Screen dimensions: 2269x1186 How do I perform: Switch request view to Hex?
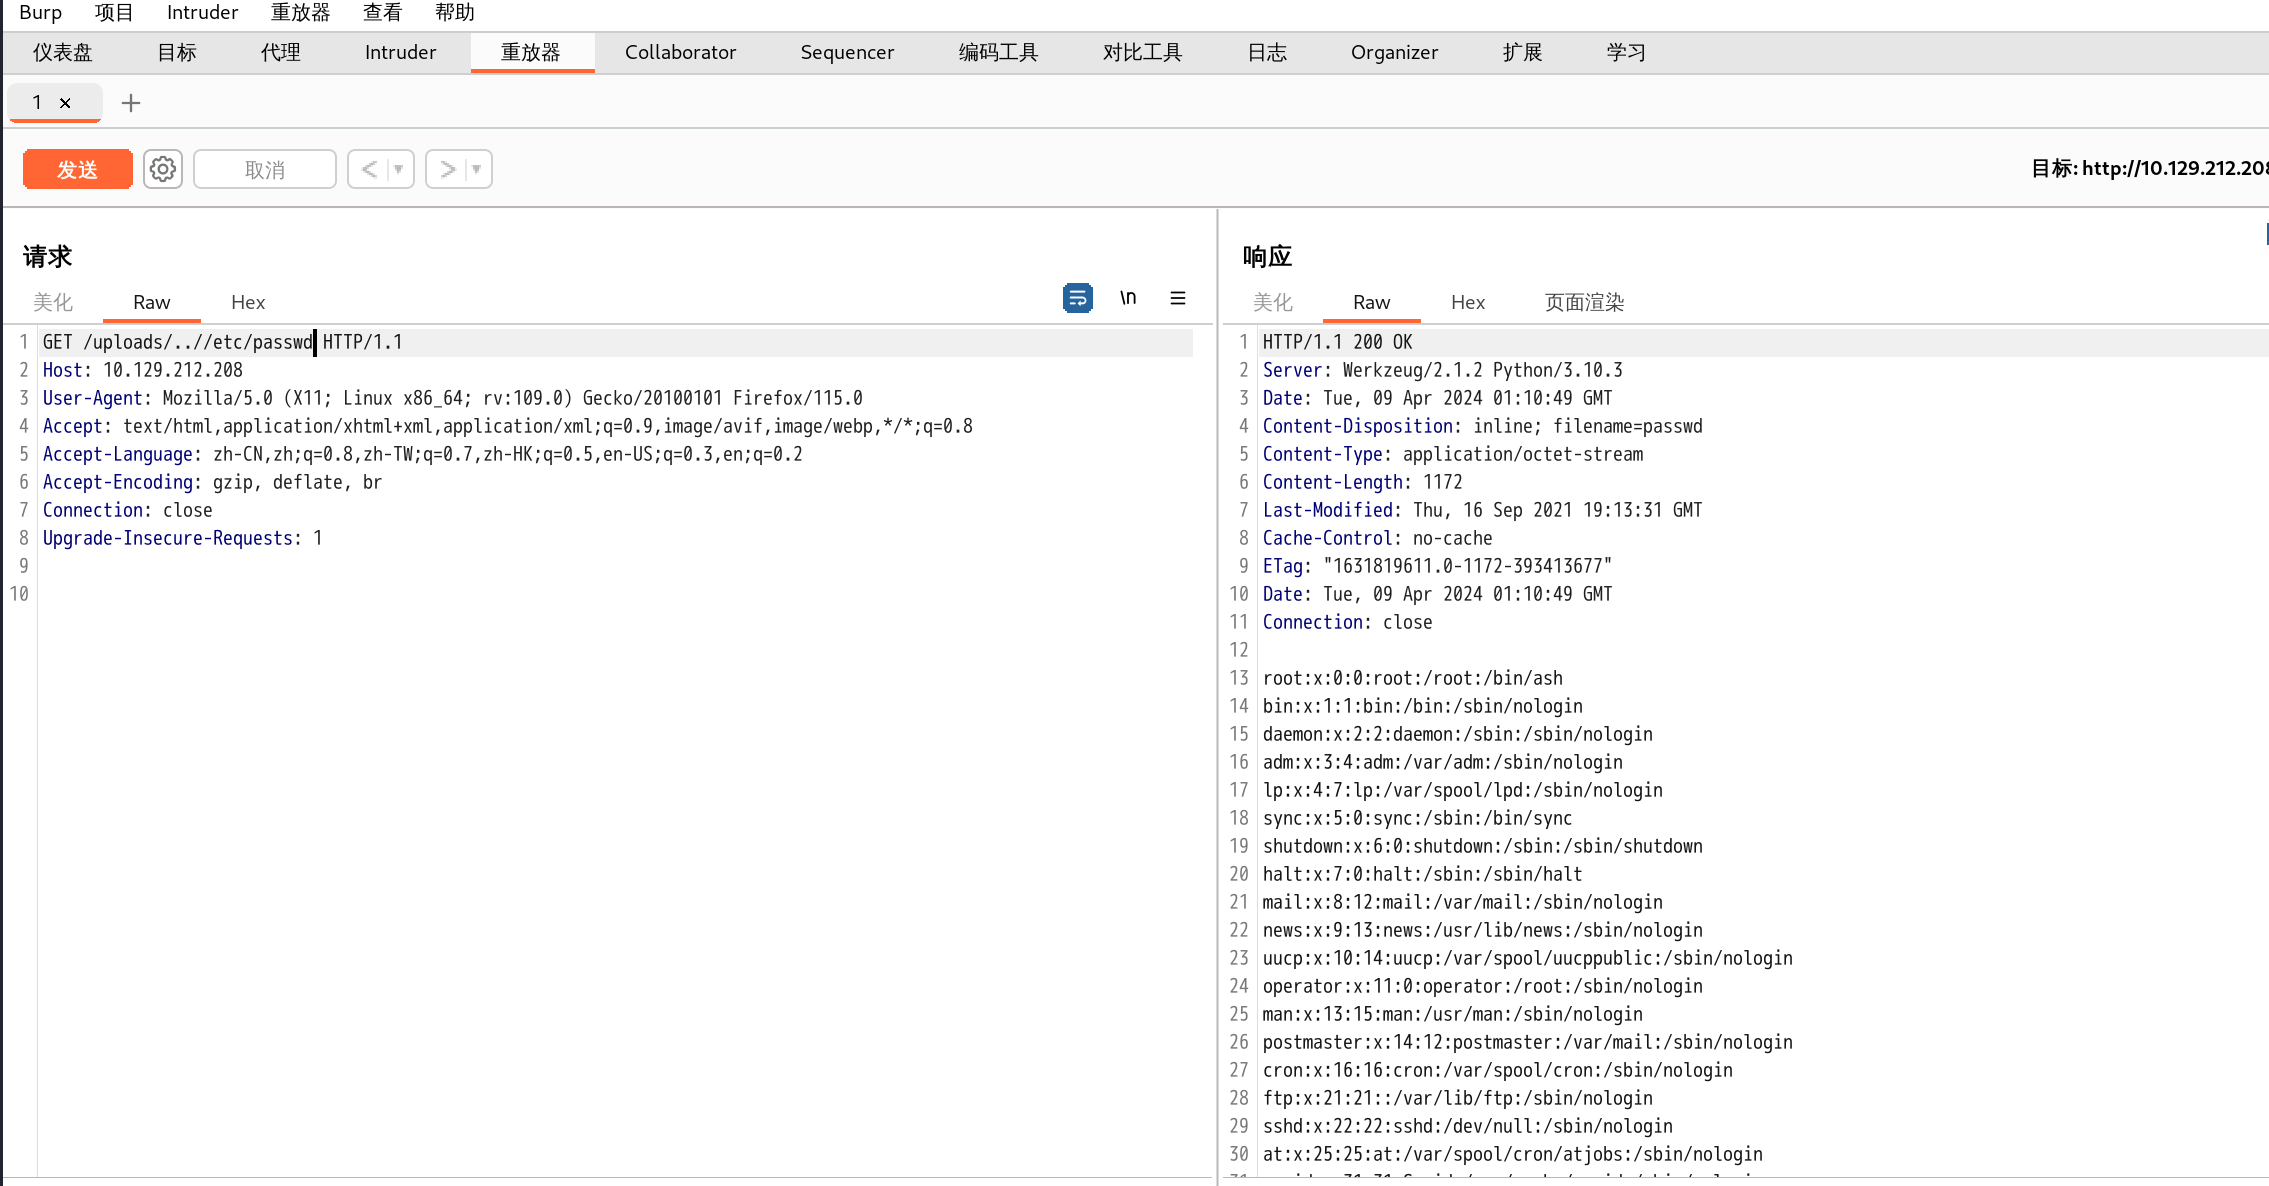[x=247, y=302]
